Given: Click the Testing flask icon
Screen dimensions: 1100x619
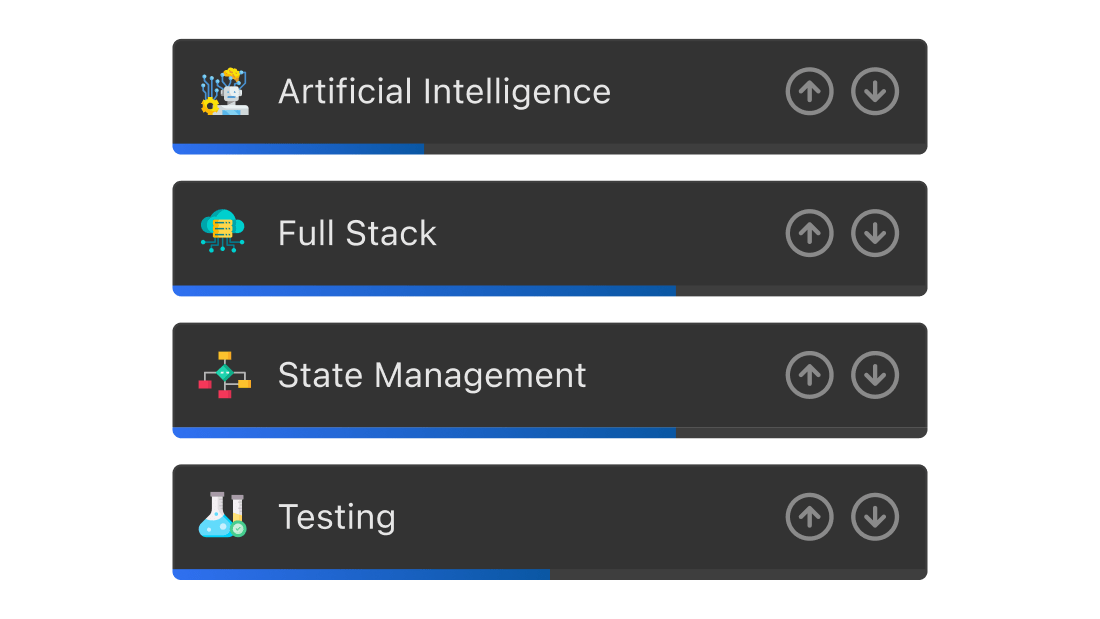Looking at the screenshot, I should [223, 516].
